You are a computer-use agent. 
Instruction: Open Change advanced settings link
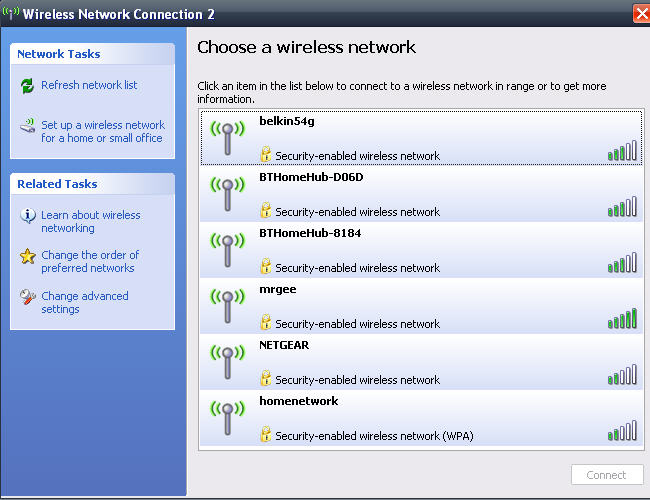click(85, 303)
